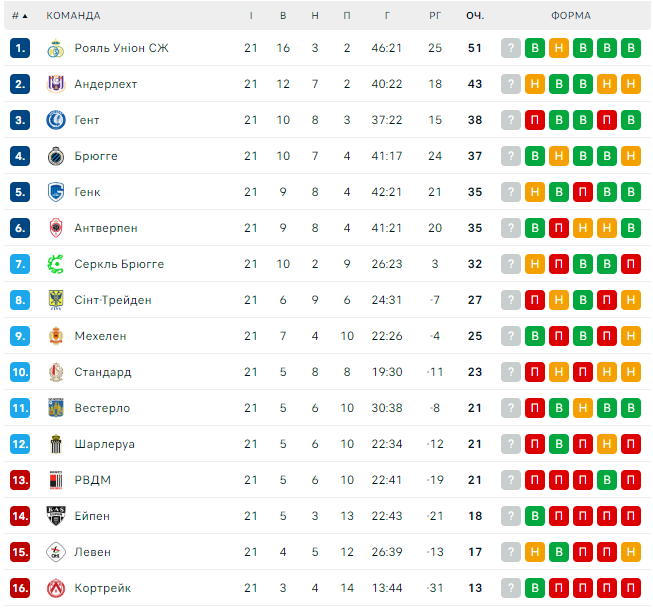Click the first green В form badge for Кортрейк
The width and height of the screenshot is (653, 611).
(535, 588)
